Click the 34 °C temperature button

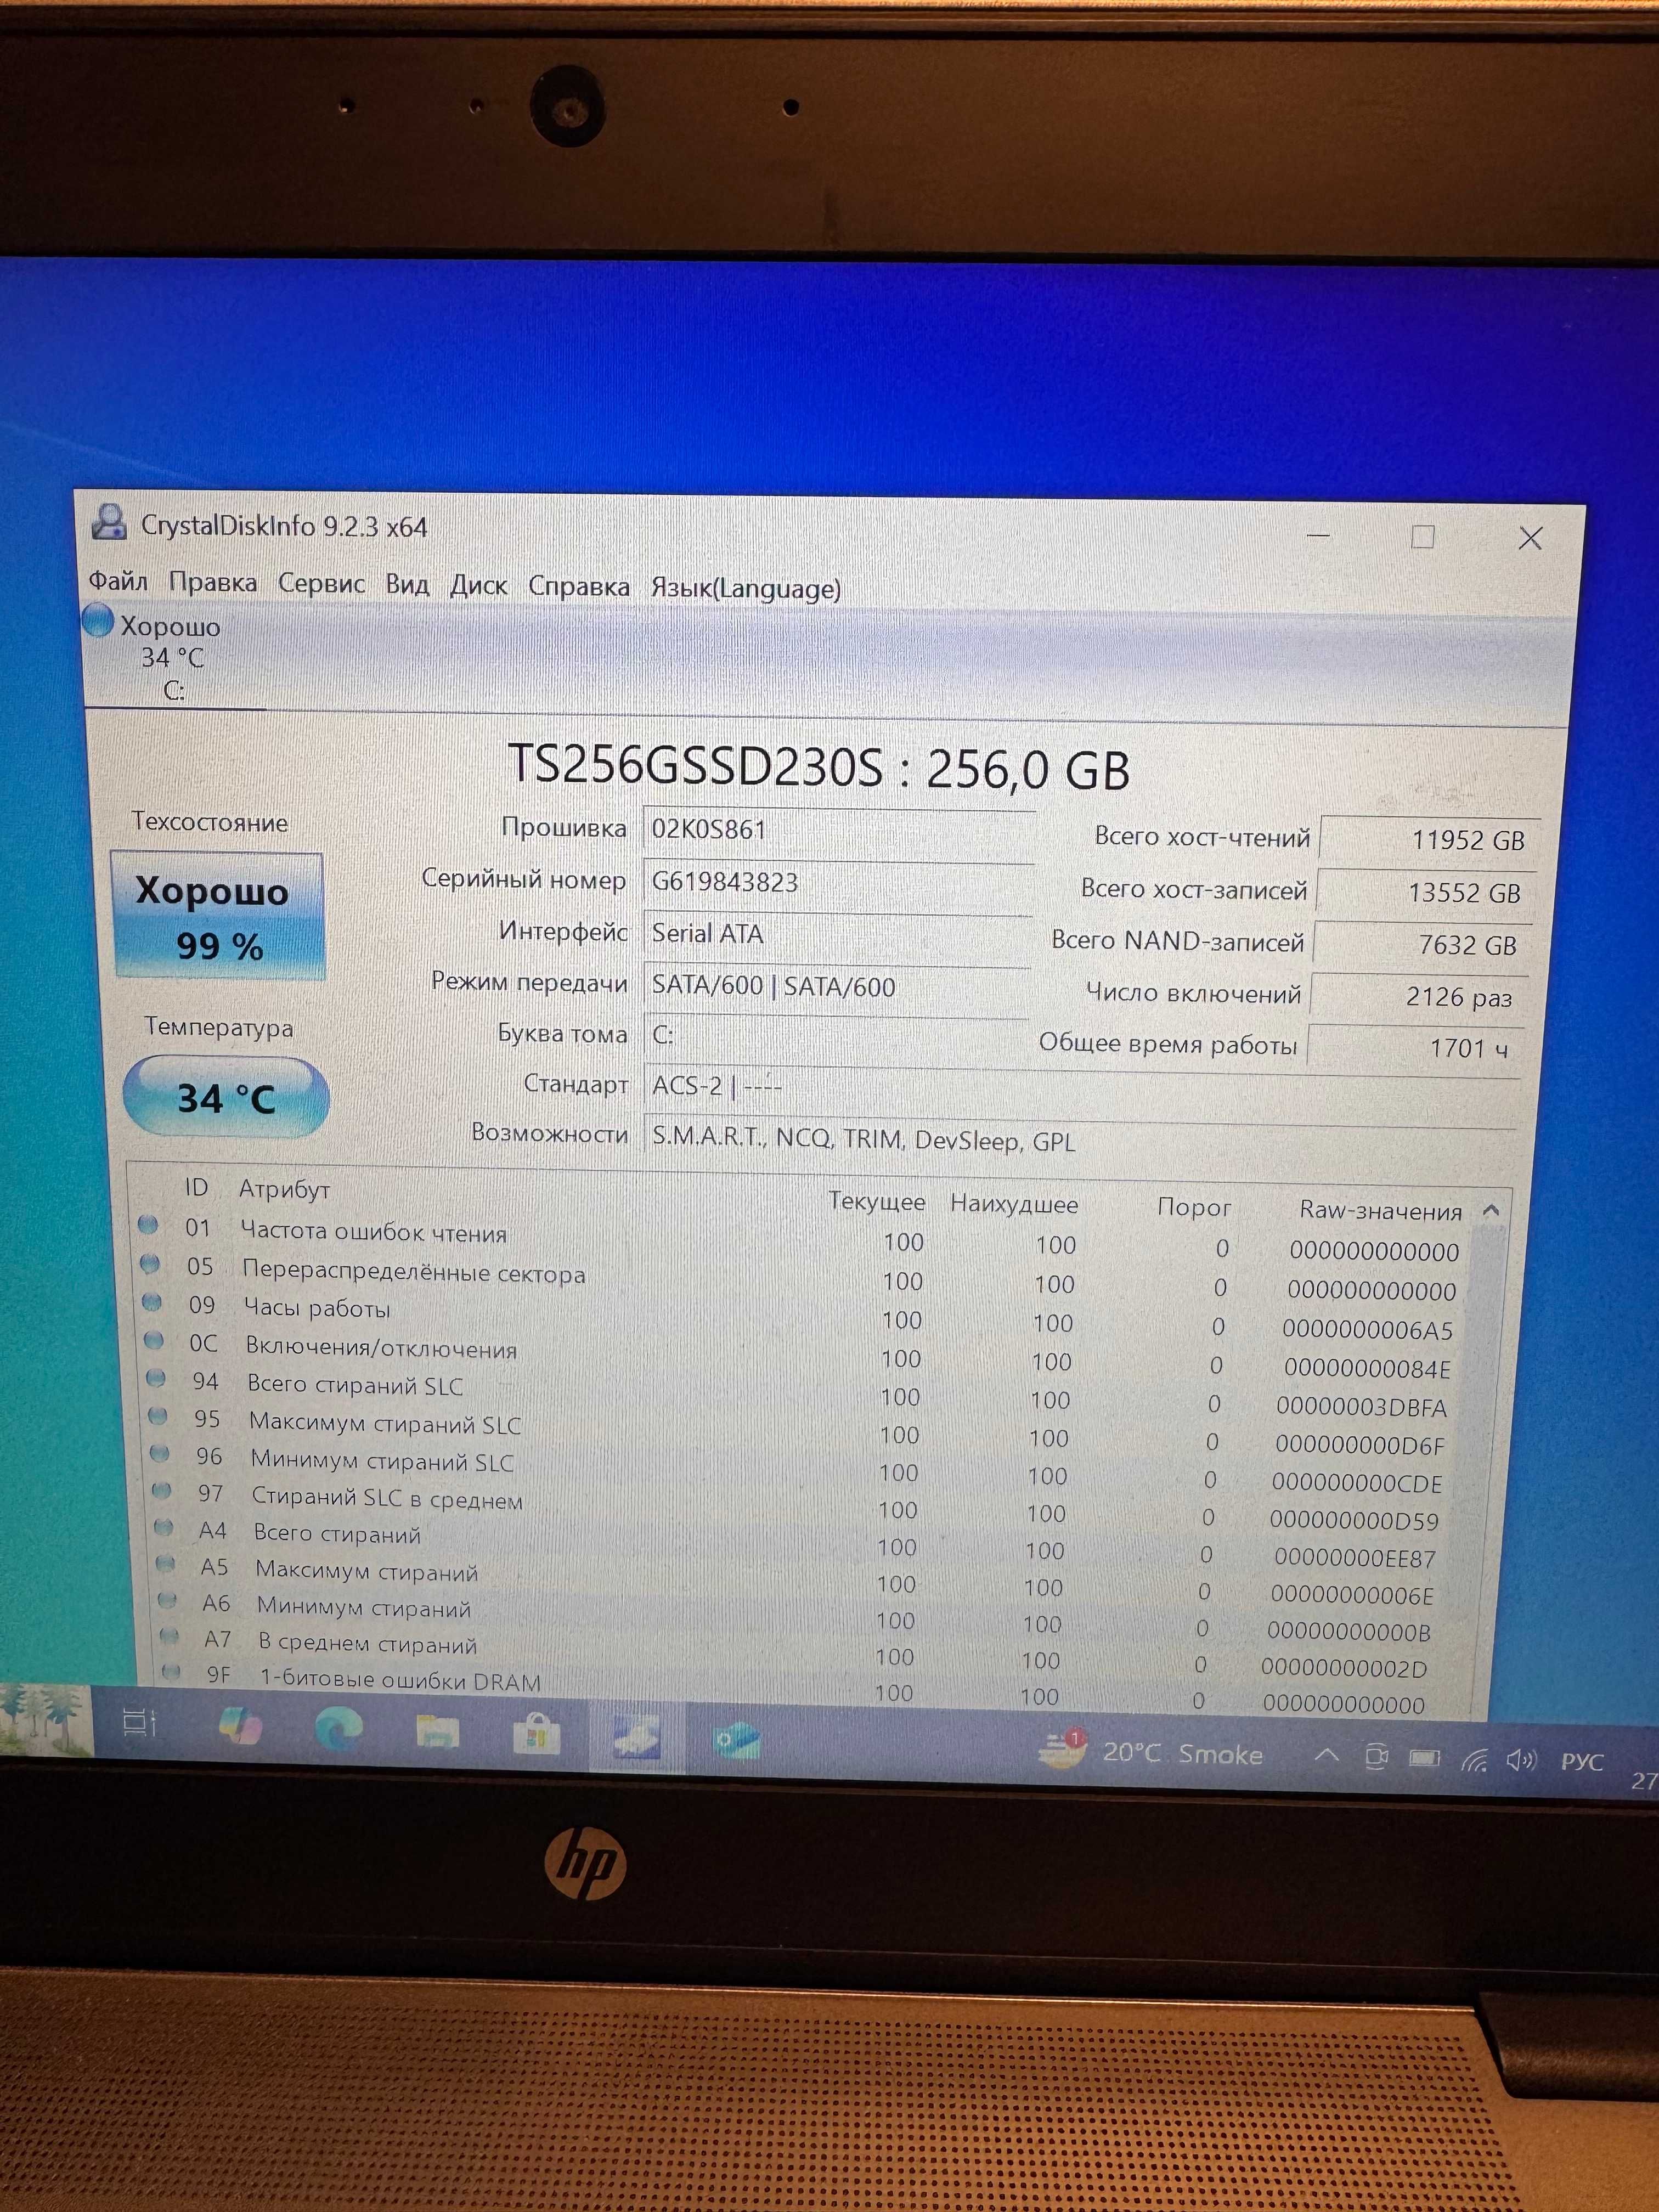226,1097
